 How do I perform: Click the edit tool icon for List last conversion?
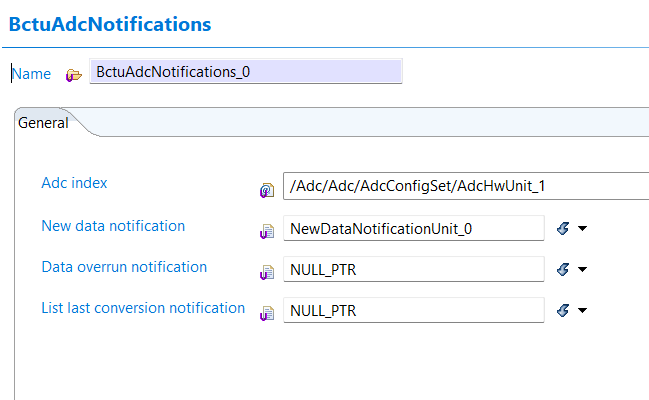pyautogui.click(x=563, y=311)
